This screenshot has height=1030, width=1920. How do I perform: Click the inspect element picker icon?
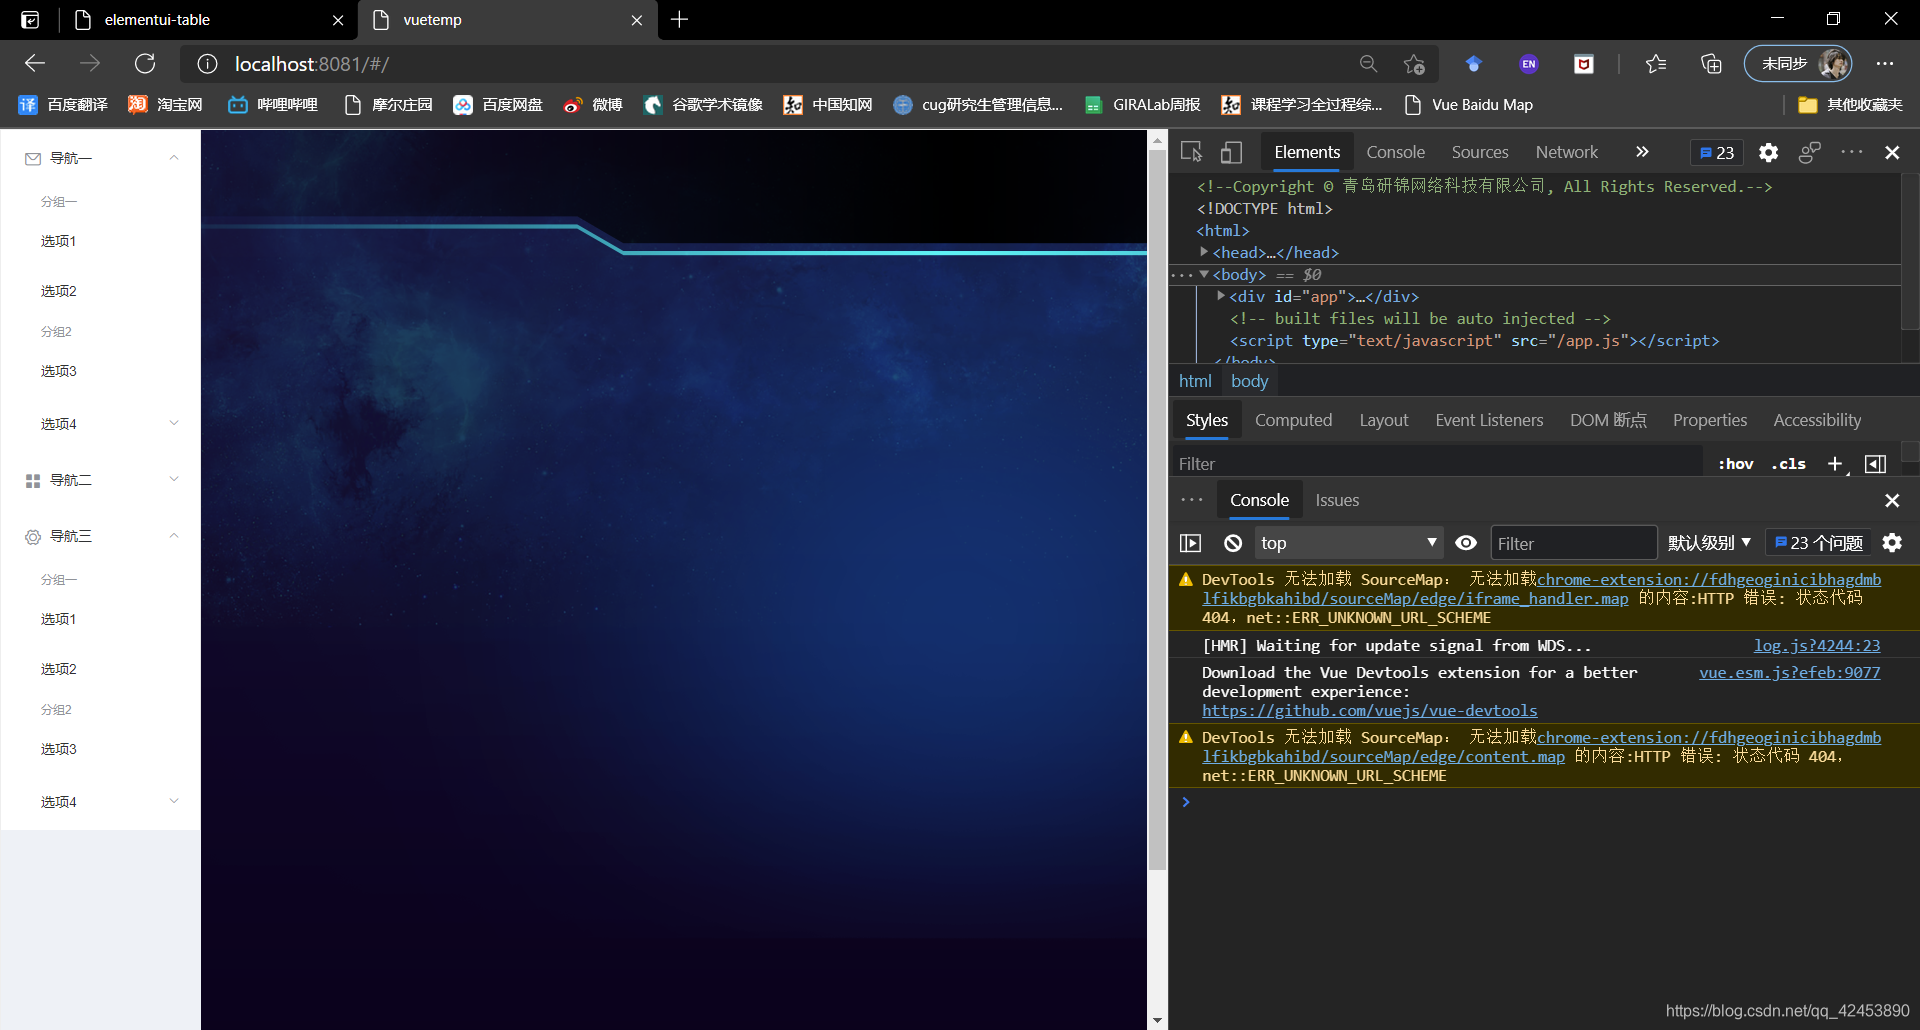[1191, 152]
